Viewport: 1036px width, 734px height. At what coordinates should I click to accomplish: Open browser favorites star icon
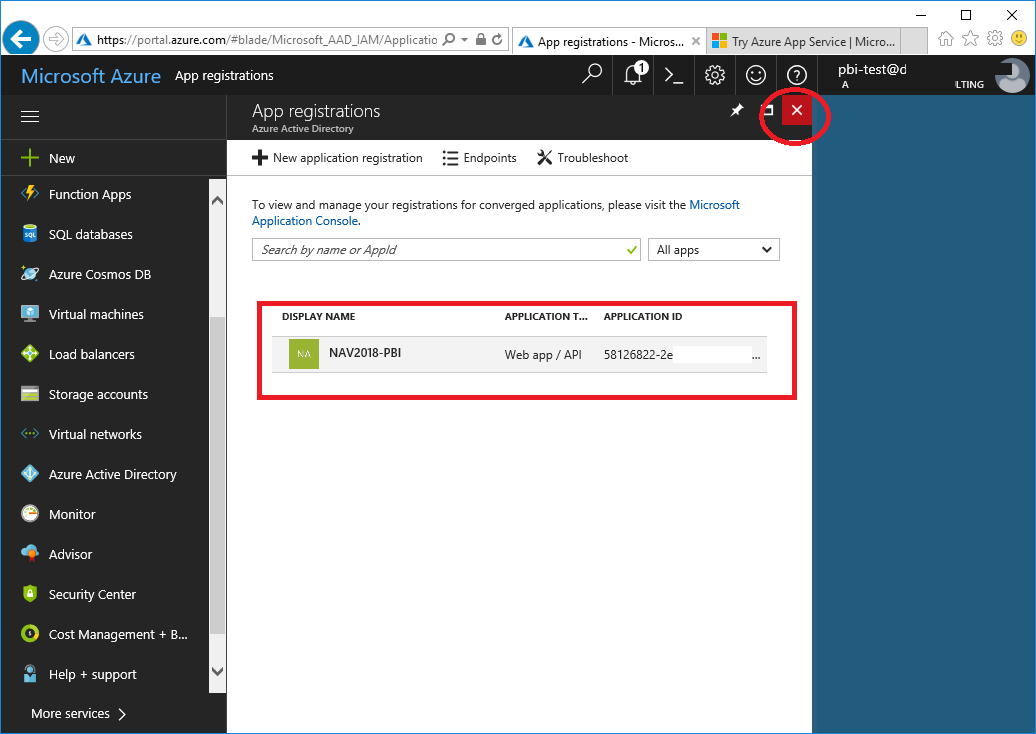970,39
